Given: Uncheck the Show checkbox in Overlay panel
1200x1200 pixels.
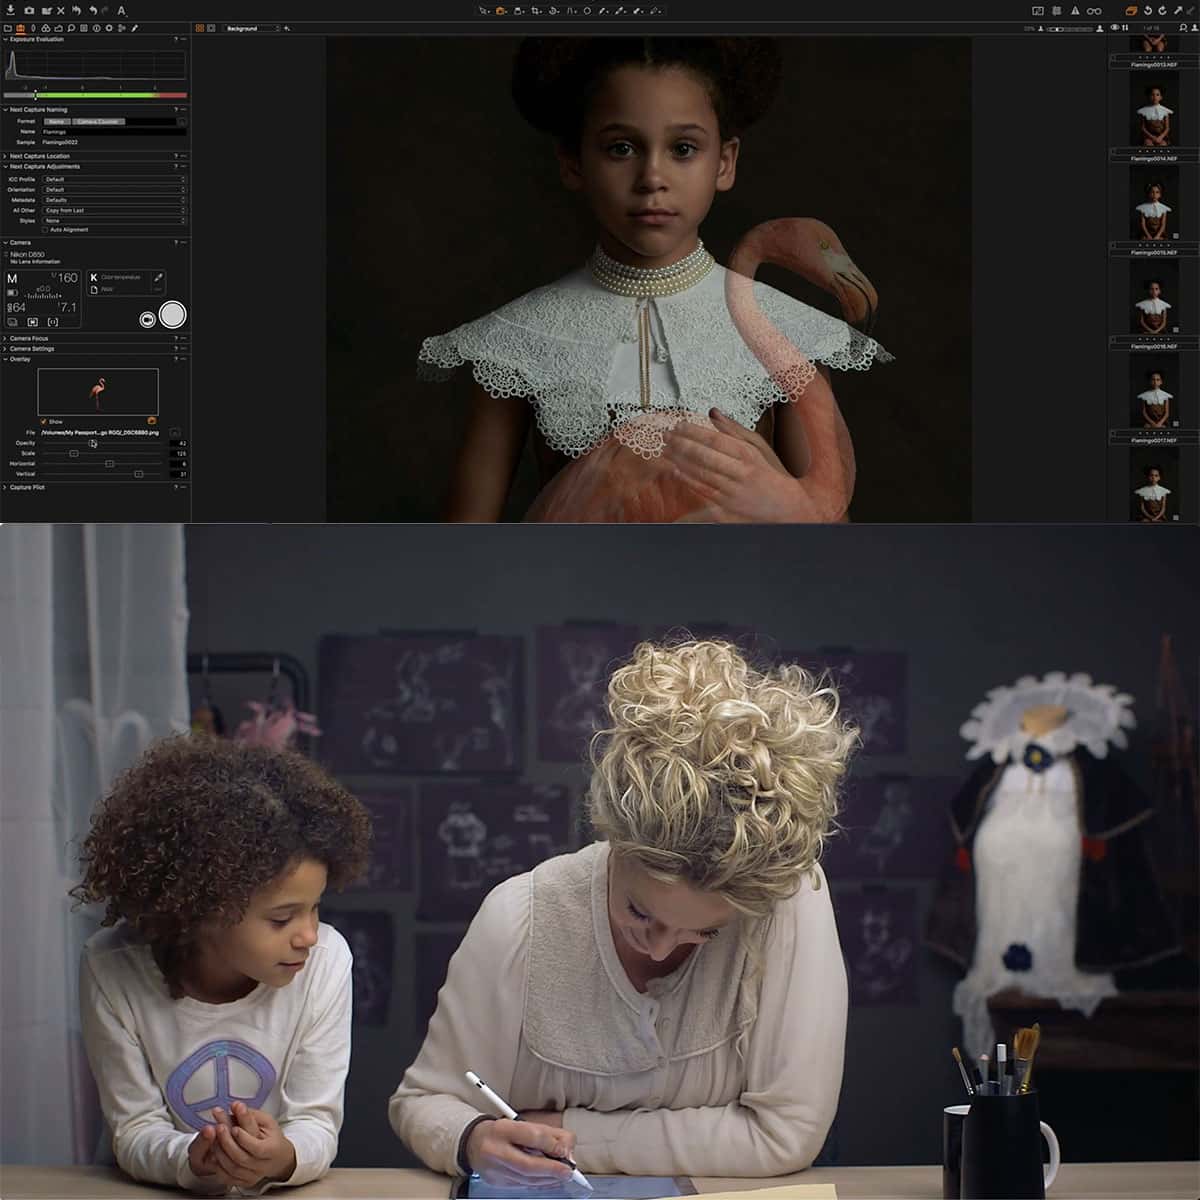Looking at the screenshot, I should pos(44,421).
